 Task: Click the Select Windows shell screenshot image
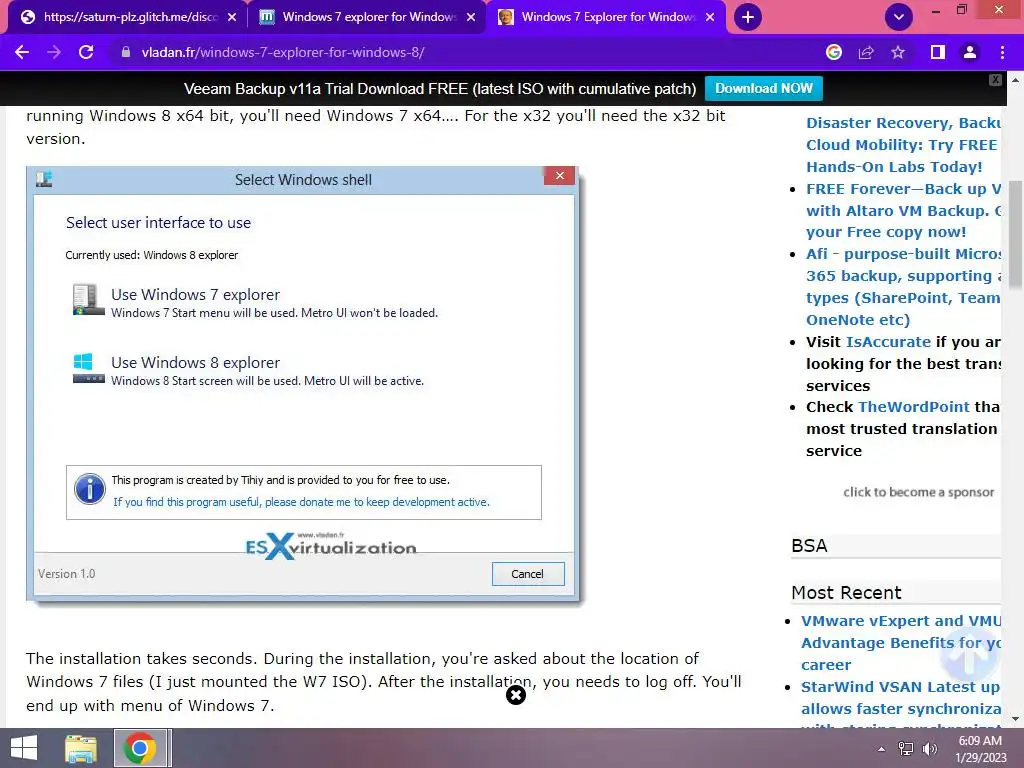pyautogui.click(x=303, y=384)
